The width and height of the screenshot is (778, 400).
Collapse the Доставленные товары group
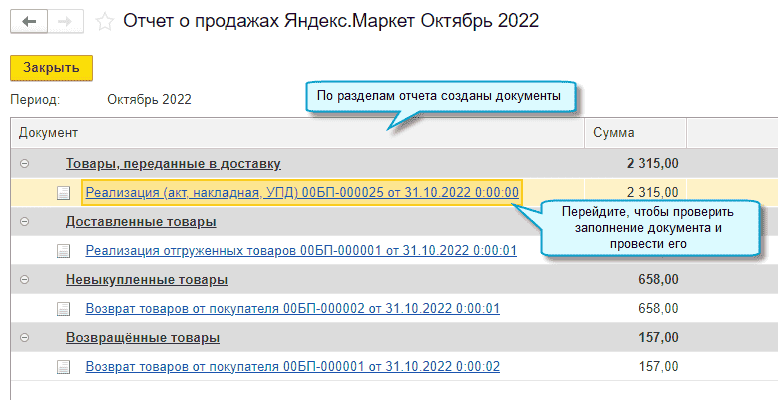(24, 221)
